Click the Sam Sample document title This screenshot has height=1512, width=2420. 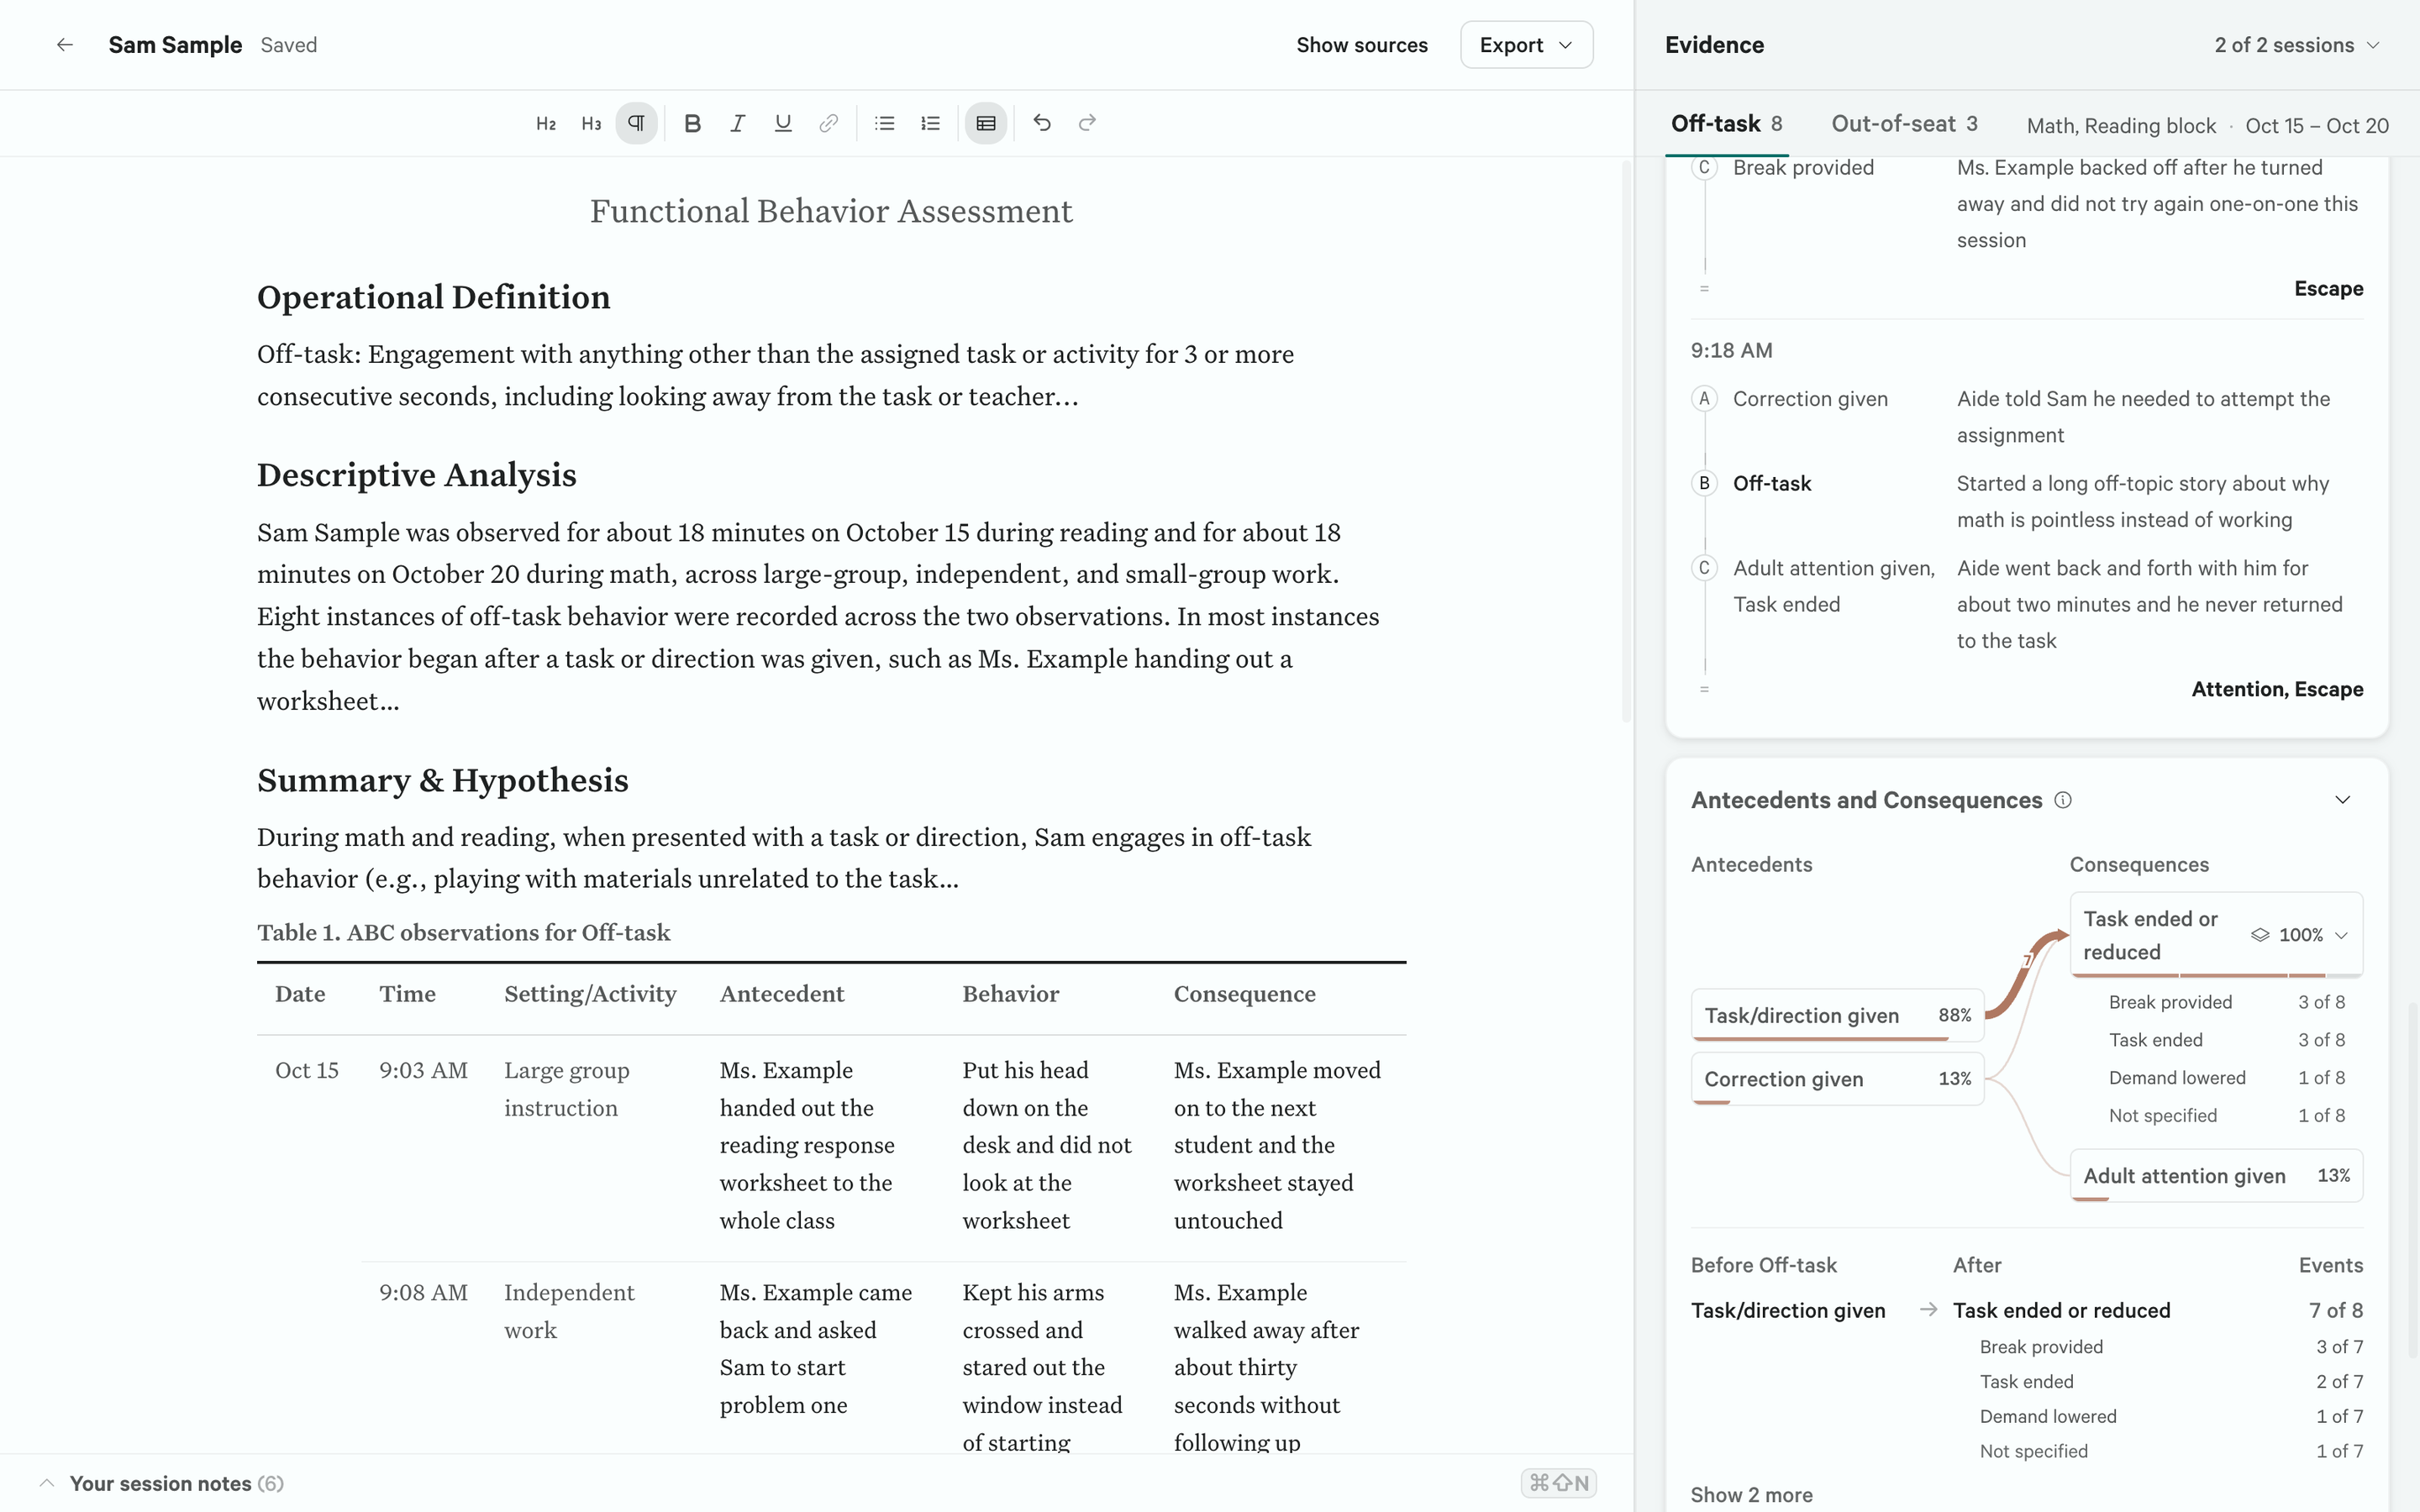[175, 45]
